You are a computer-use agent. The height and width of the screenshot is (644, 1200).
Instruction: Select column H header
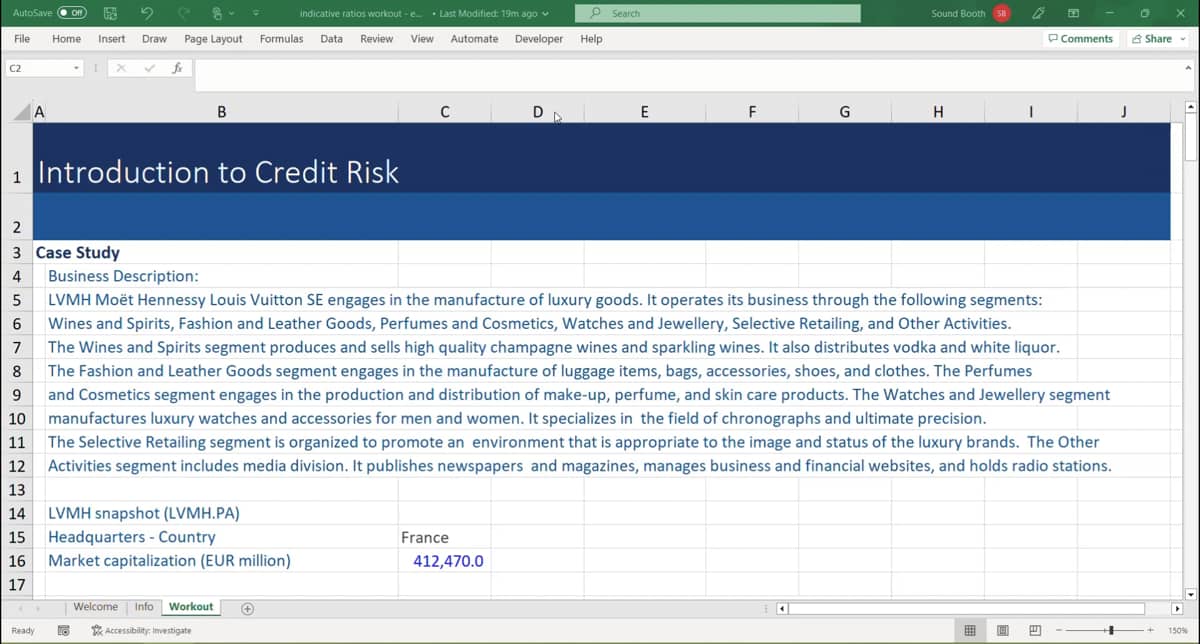coord(937,112)
